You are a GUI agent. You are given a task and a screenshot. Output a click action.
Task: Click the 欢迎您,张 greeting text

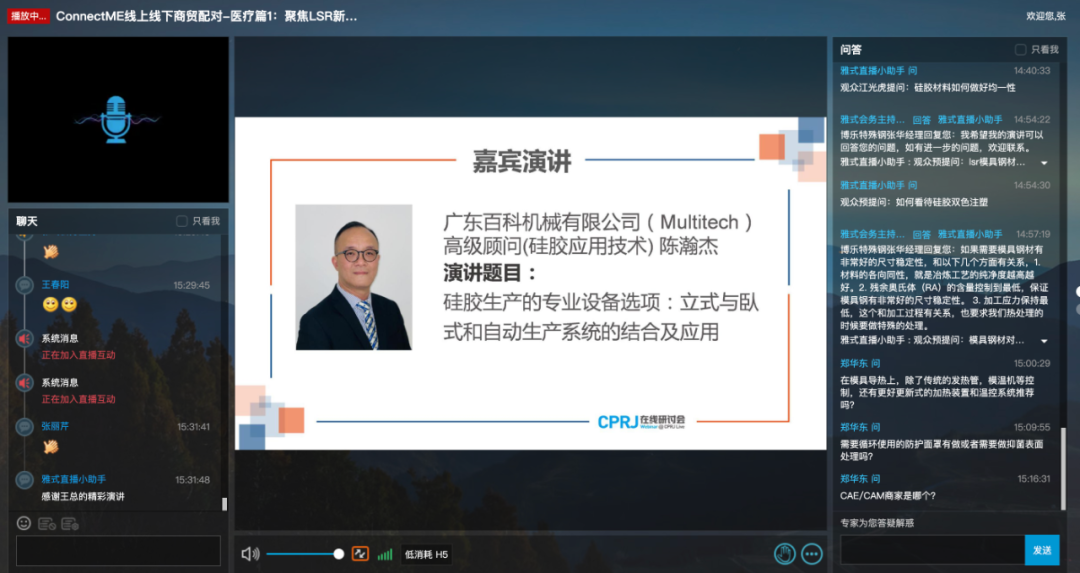tap(1046, 16)
